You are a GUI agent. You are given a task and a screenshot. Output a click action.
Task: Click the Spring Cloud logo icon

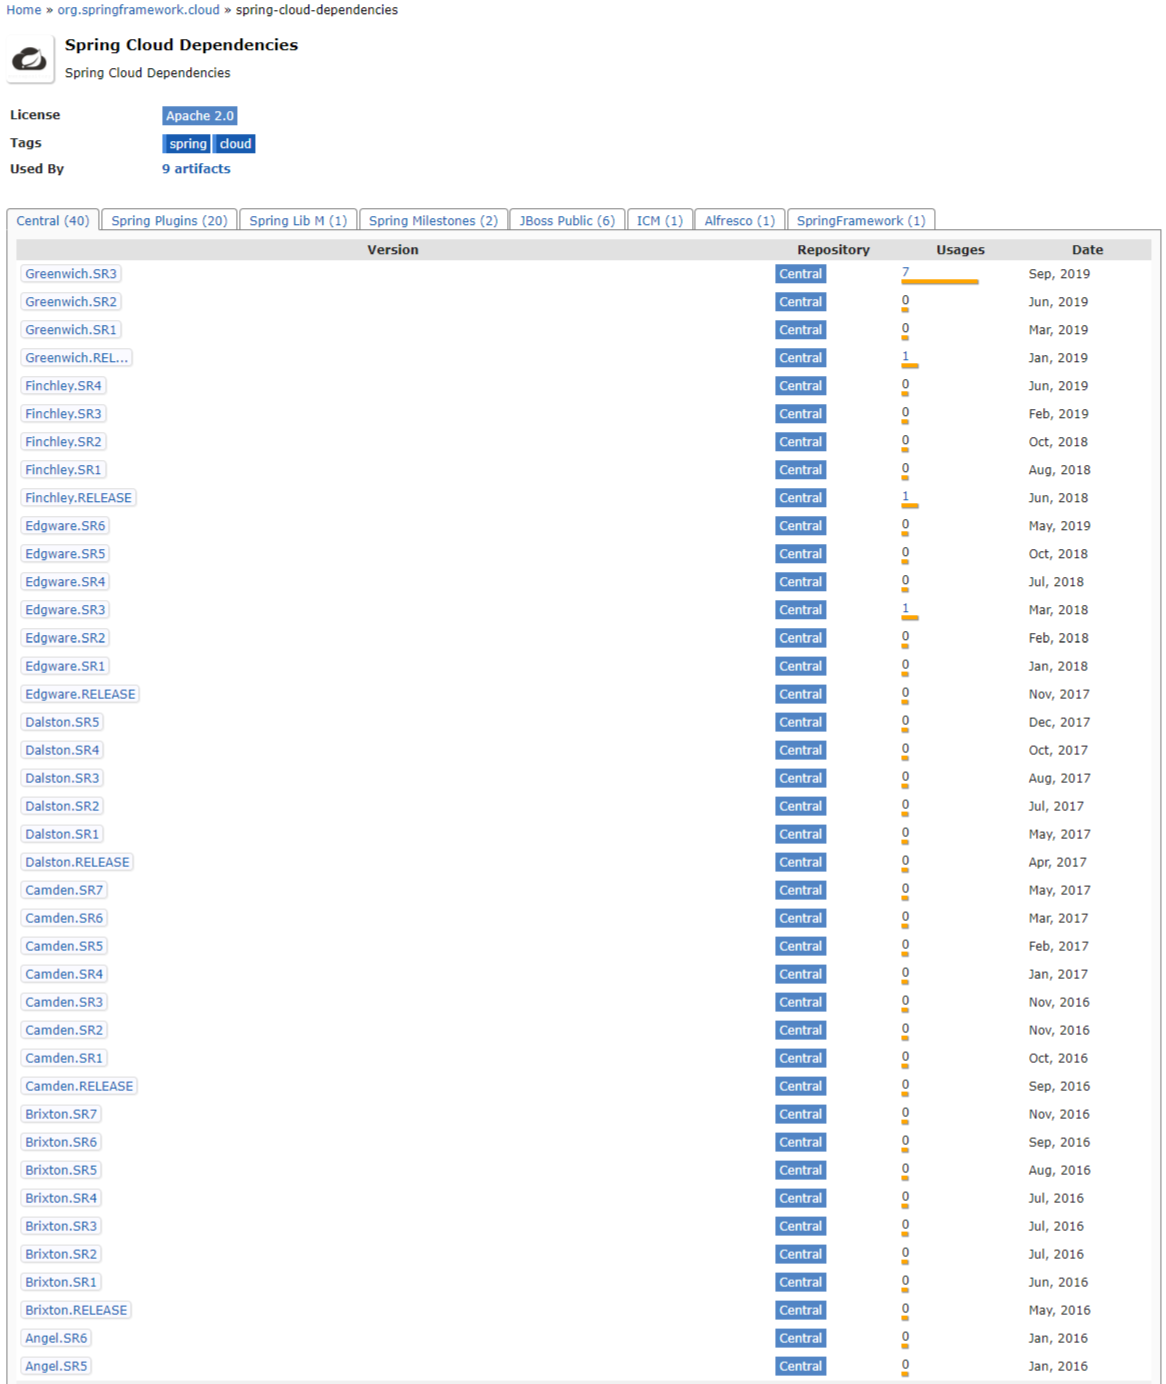pos(30,60)
